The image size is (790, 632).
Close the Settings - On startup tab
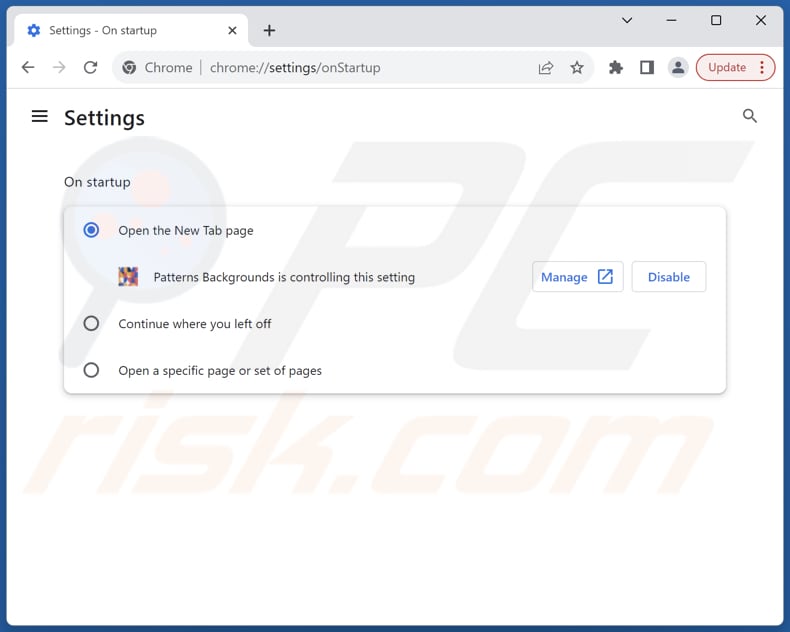tap(232, 31)
